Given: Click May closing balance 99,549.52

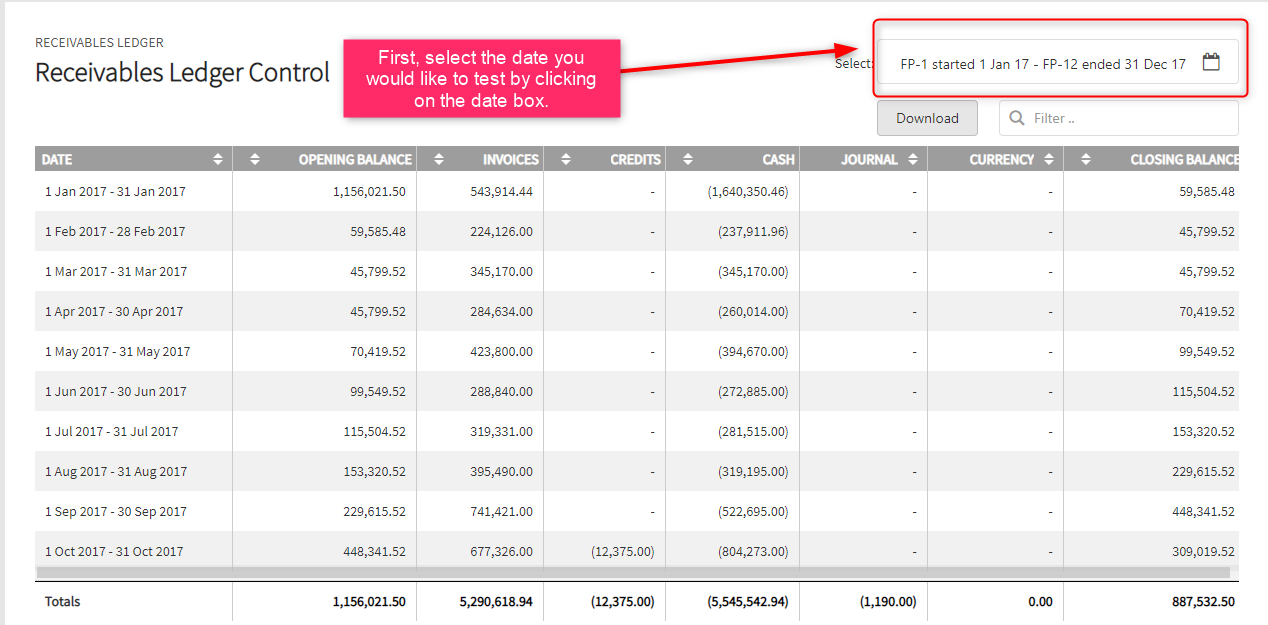Looking at the screenshot, I should point(1207,351).
